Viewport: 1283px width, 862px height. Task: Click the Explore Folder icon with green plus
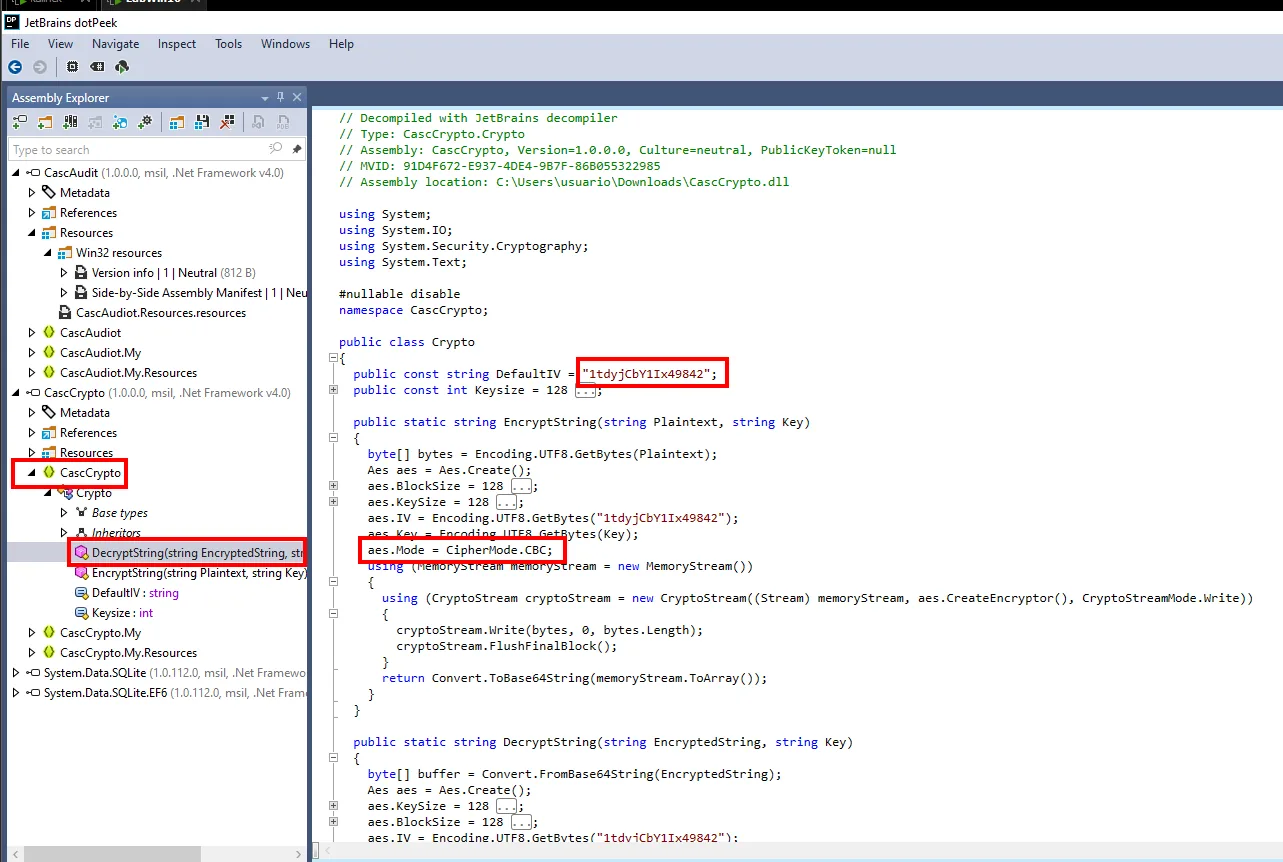pos(45,122)
